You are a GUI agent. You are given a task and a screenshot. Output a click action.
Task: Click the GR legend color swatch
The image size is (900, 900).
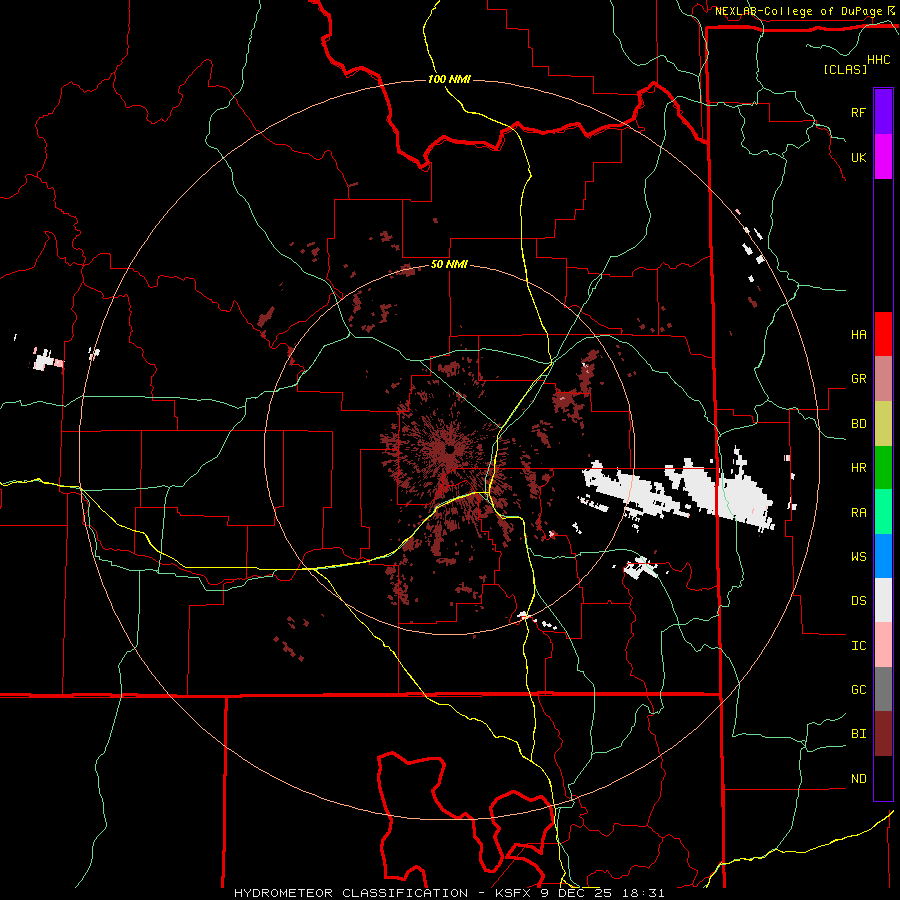(883, 379)
